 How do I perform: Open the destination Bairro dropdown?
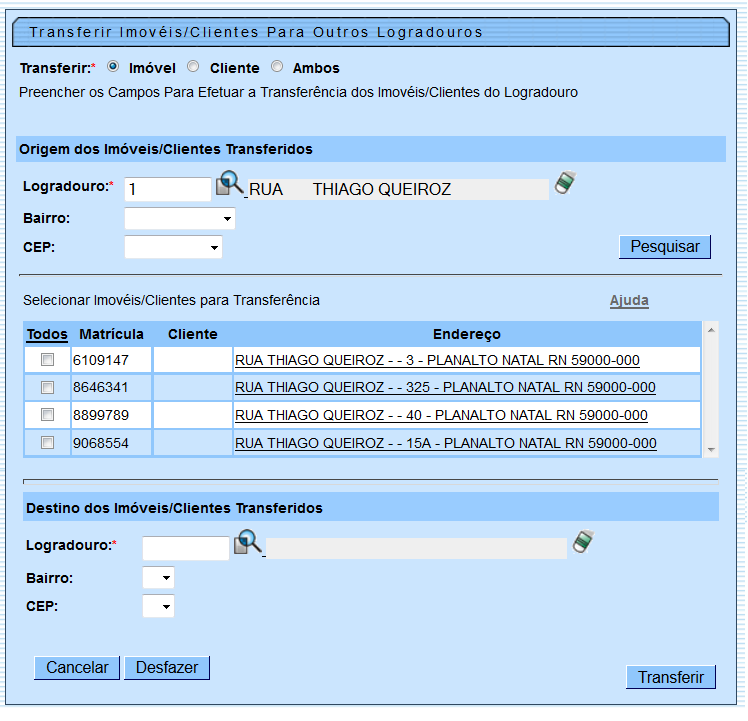[159, 578]
